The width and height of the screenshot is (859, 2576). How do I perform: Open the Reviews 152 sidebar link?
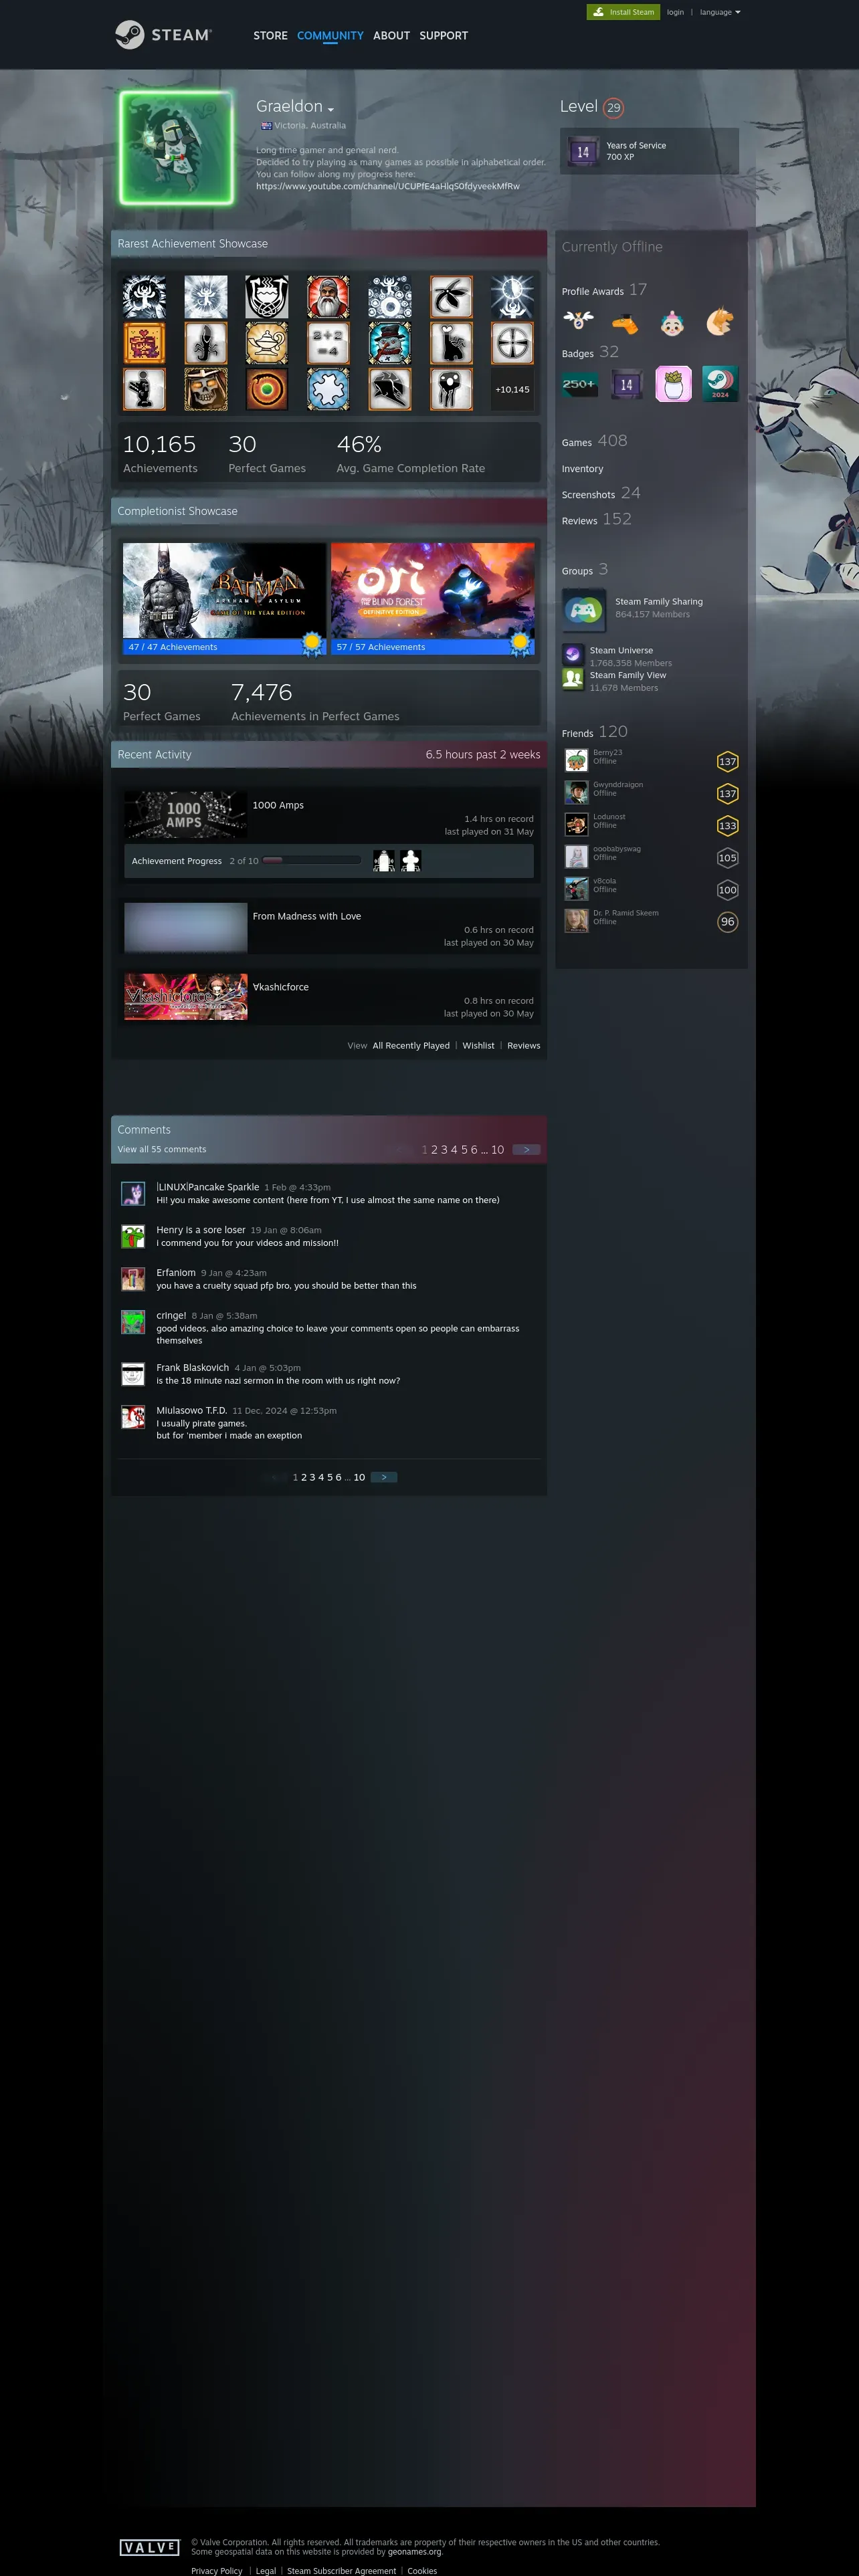click(596, 519)
